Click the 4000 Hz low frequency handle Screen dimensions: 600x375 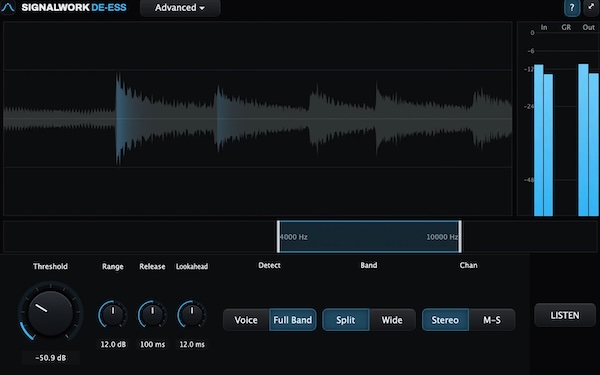[279, 236]
